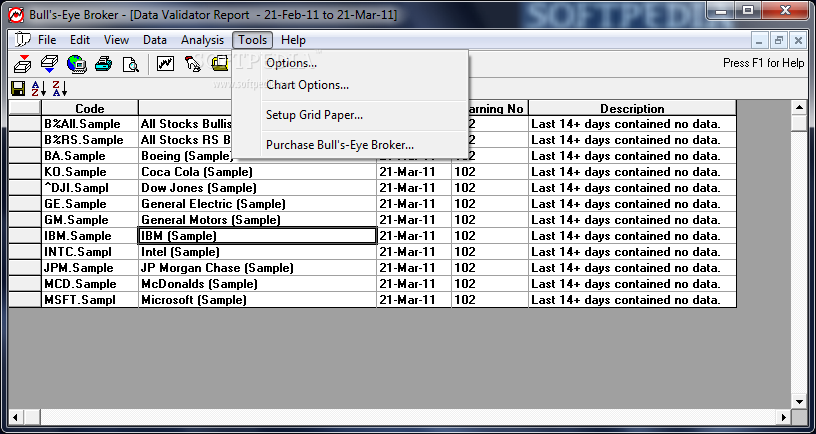Click the Bull's-Eye Broker title bar app icon

point(15,15)
